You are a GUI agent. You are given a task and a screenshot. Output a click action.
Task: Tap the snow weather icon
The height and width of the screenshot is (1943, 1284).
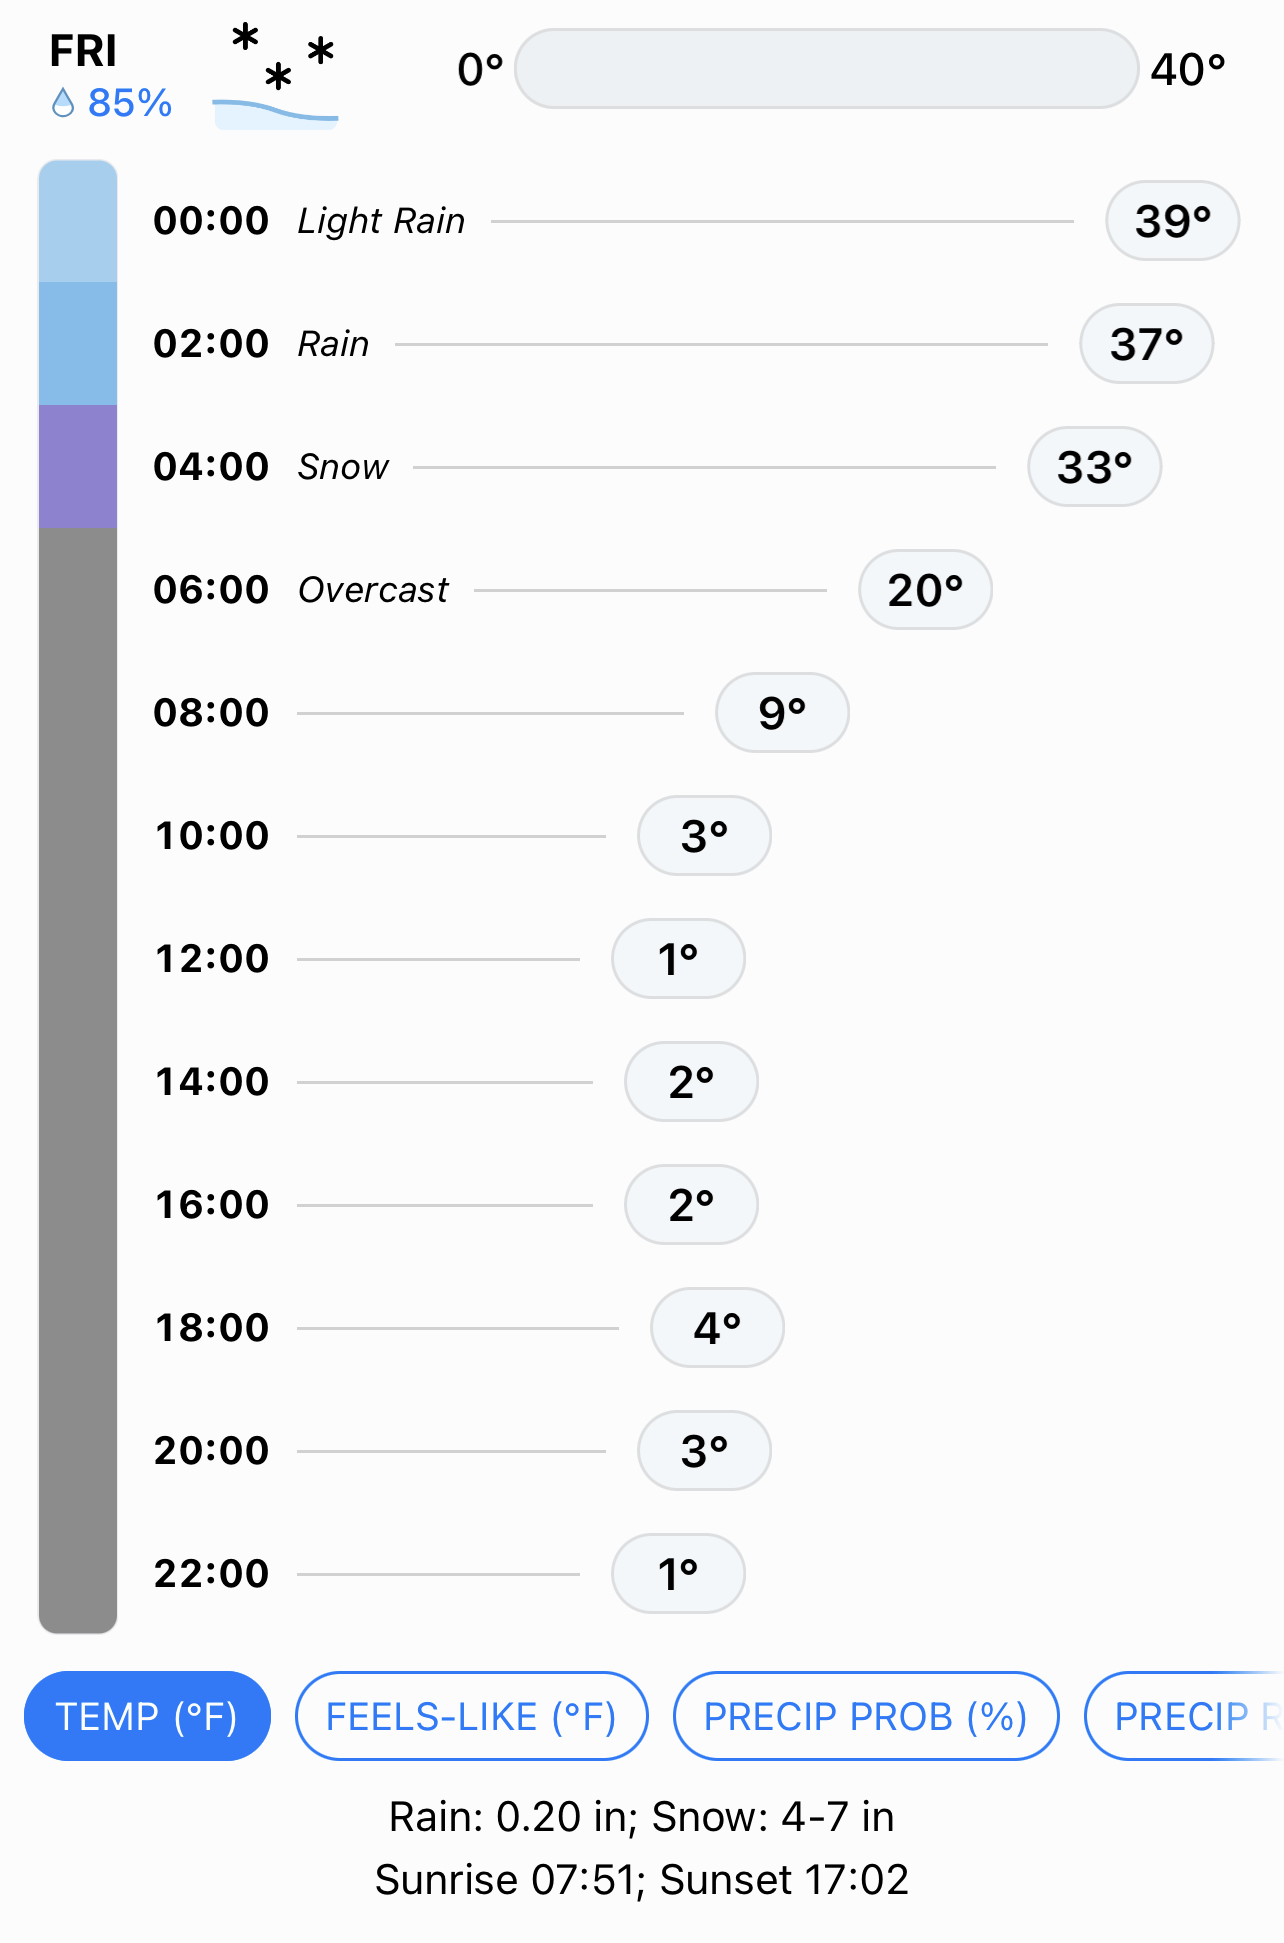pyautogui.click(x=276, y=77)
